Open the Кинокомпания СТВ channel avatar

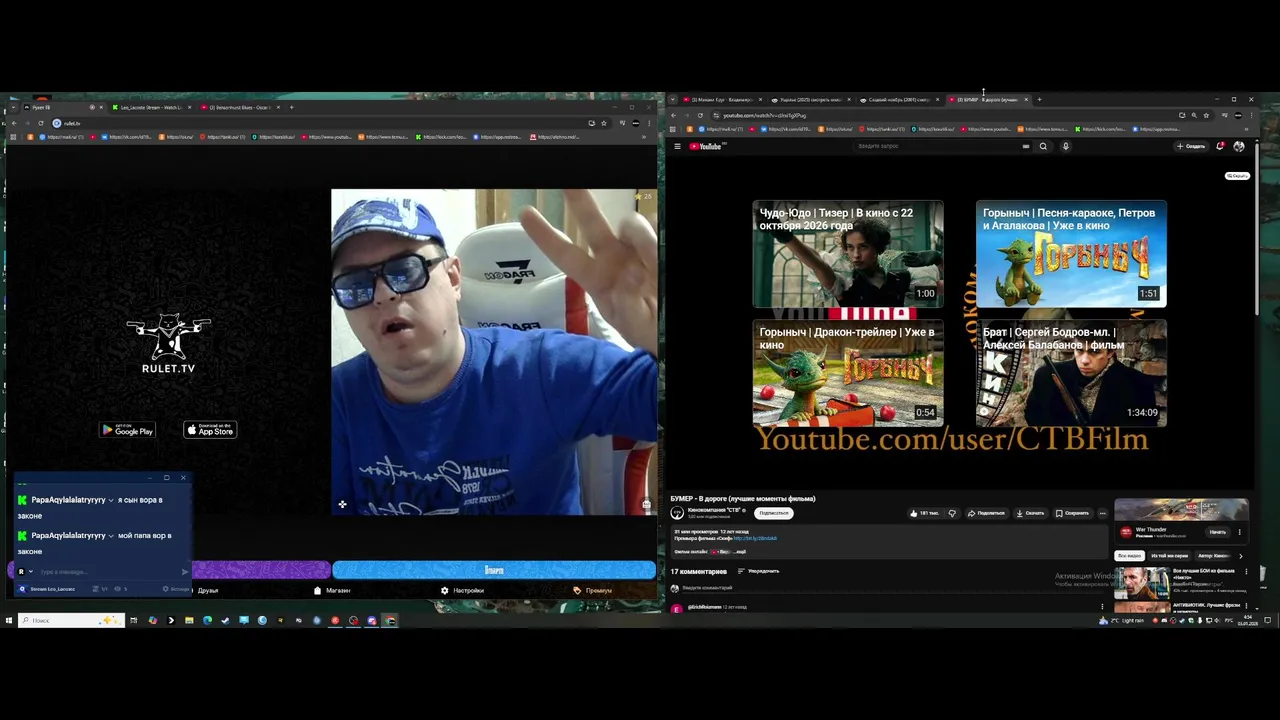click(x=677, y=512)
